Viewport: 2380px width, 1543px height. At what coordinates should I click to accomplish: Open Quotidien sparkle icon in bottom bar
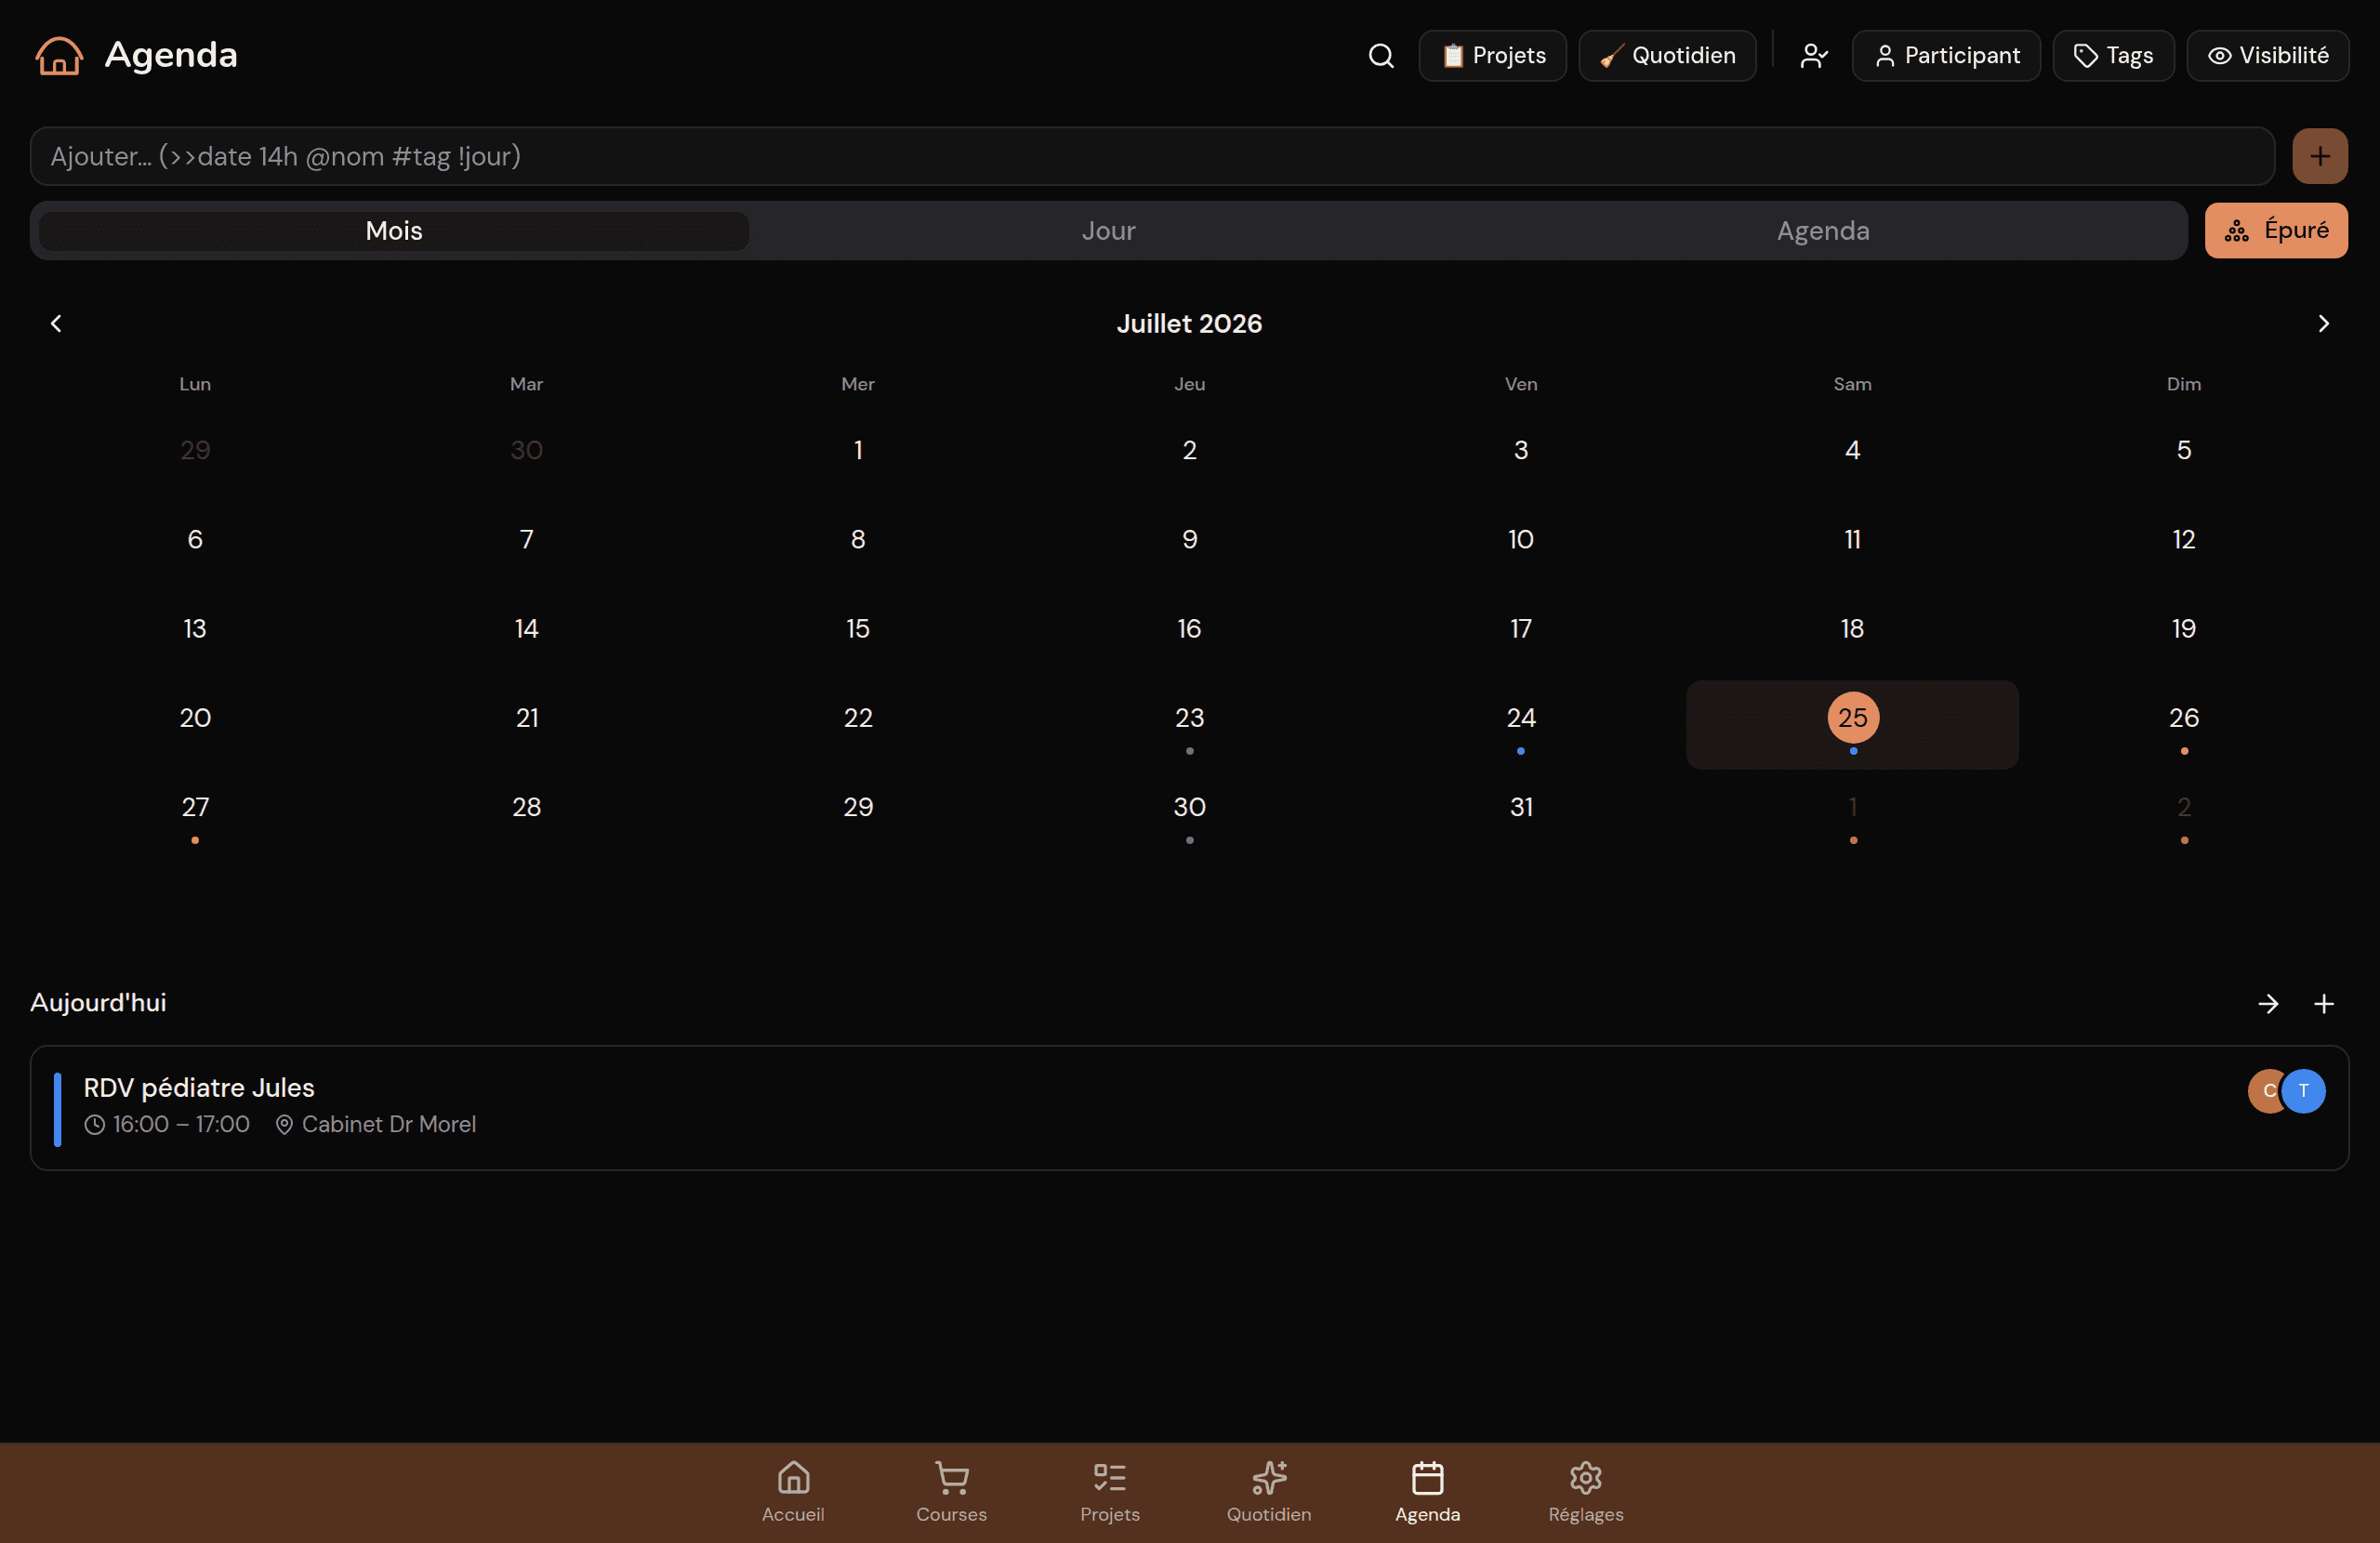(1269, 1477)
